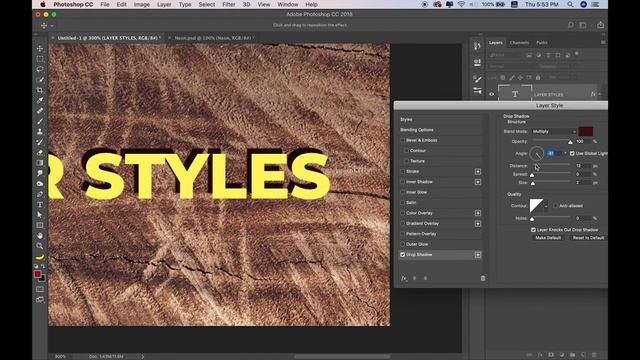Open Photoshop search magnifier in options bar
Screen dimensions: 640x360
pos(570,25)
